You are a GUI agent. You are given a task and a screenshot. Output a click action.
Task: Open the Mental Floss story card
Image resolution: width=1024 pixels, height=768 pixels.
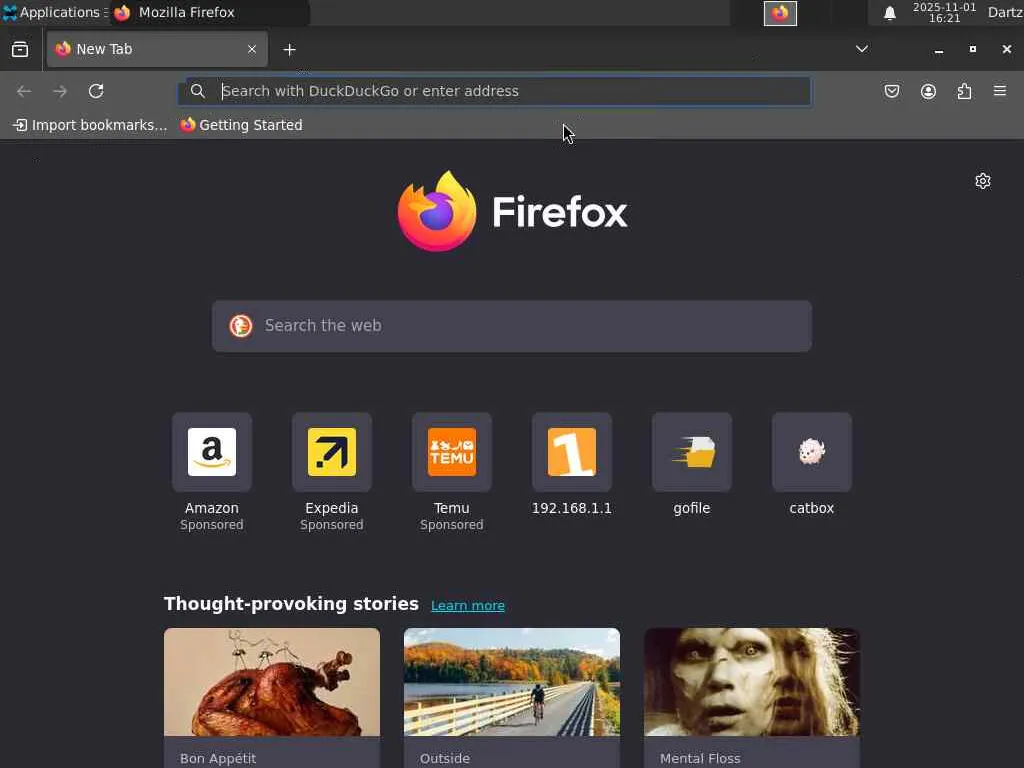pyautogui.click(x=752, y=697)
